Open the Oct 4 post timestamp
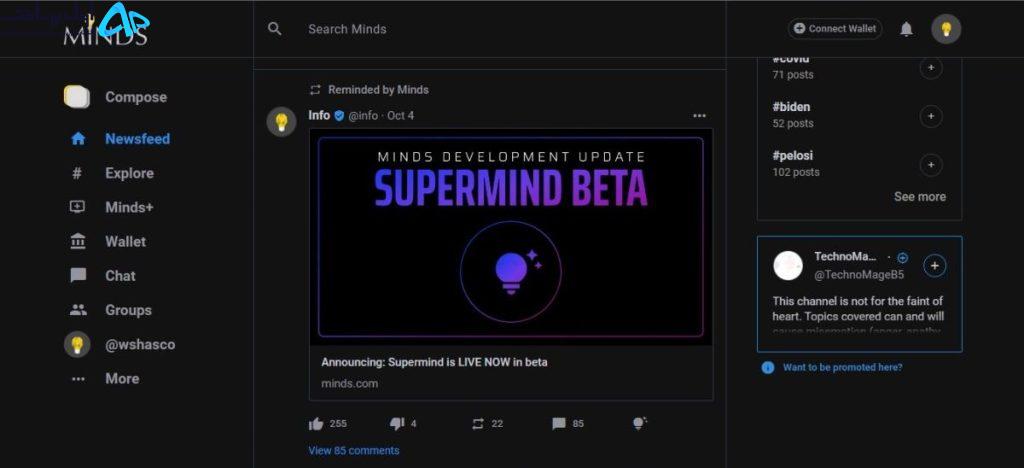1024x468 pixels. tap(400, 116)
